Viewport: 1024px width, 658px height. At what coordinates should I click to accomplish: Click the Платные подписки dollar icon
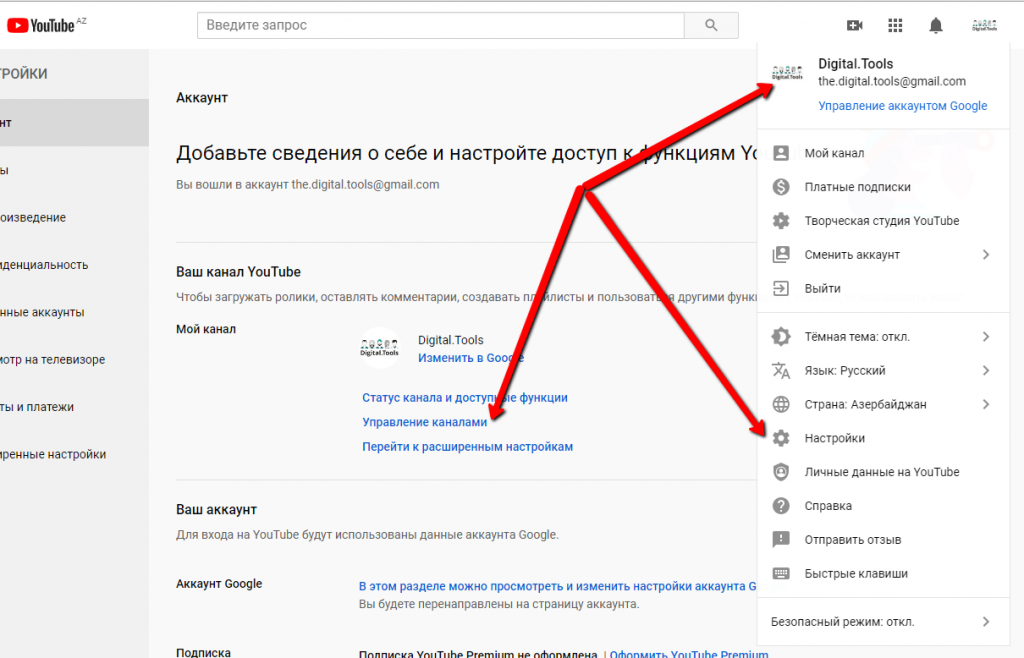pos(781,187)
